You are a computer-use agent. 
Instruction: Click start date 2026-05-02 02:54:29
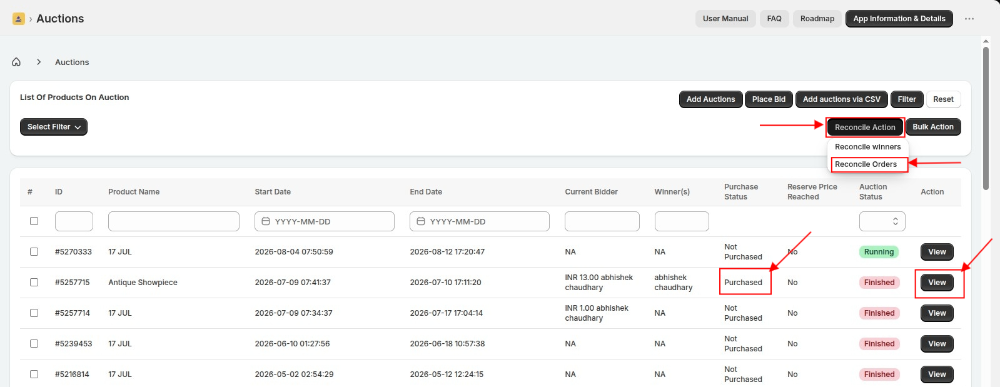tap(293, 374)
